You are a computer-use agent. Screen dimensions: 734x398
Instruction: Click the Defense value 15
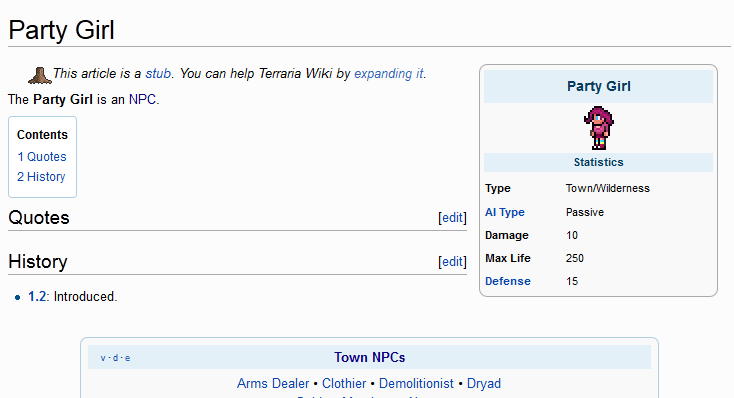tap(572, 281)
